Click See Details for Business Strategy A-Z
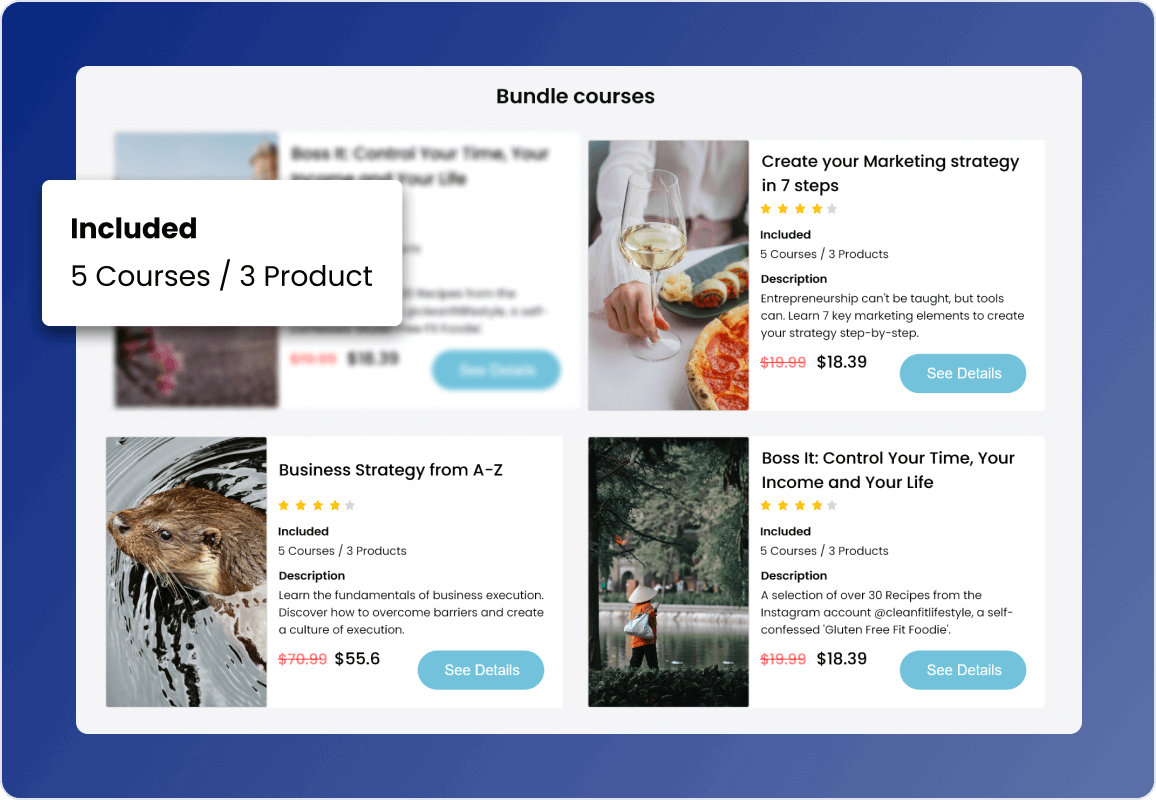1156x800 pixels. (481, 669)
